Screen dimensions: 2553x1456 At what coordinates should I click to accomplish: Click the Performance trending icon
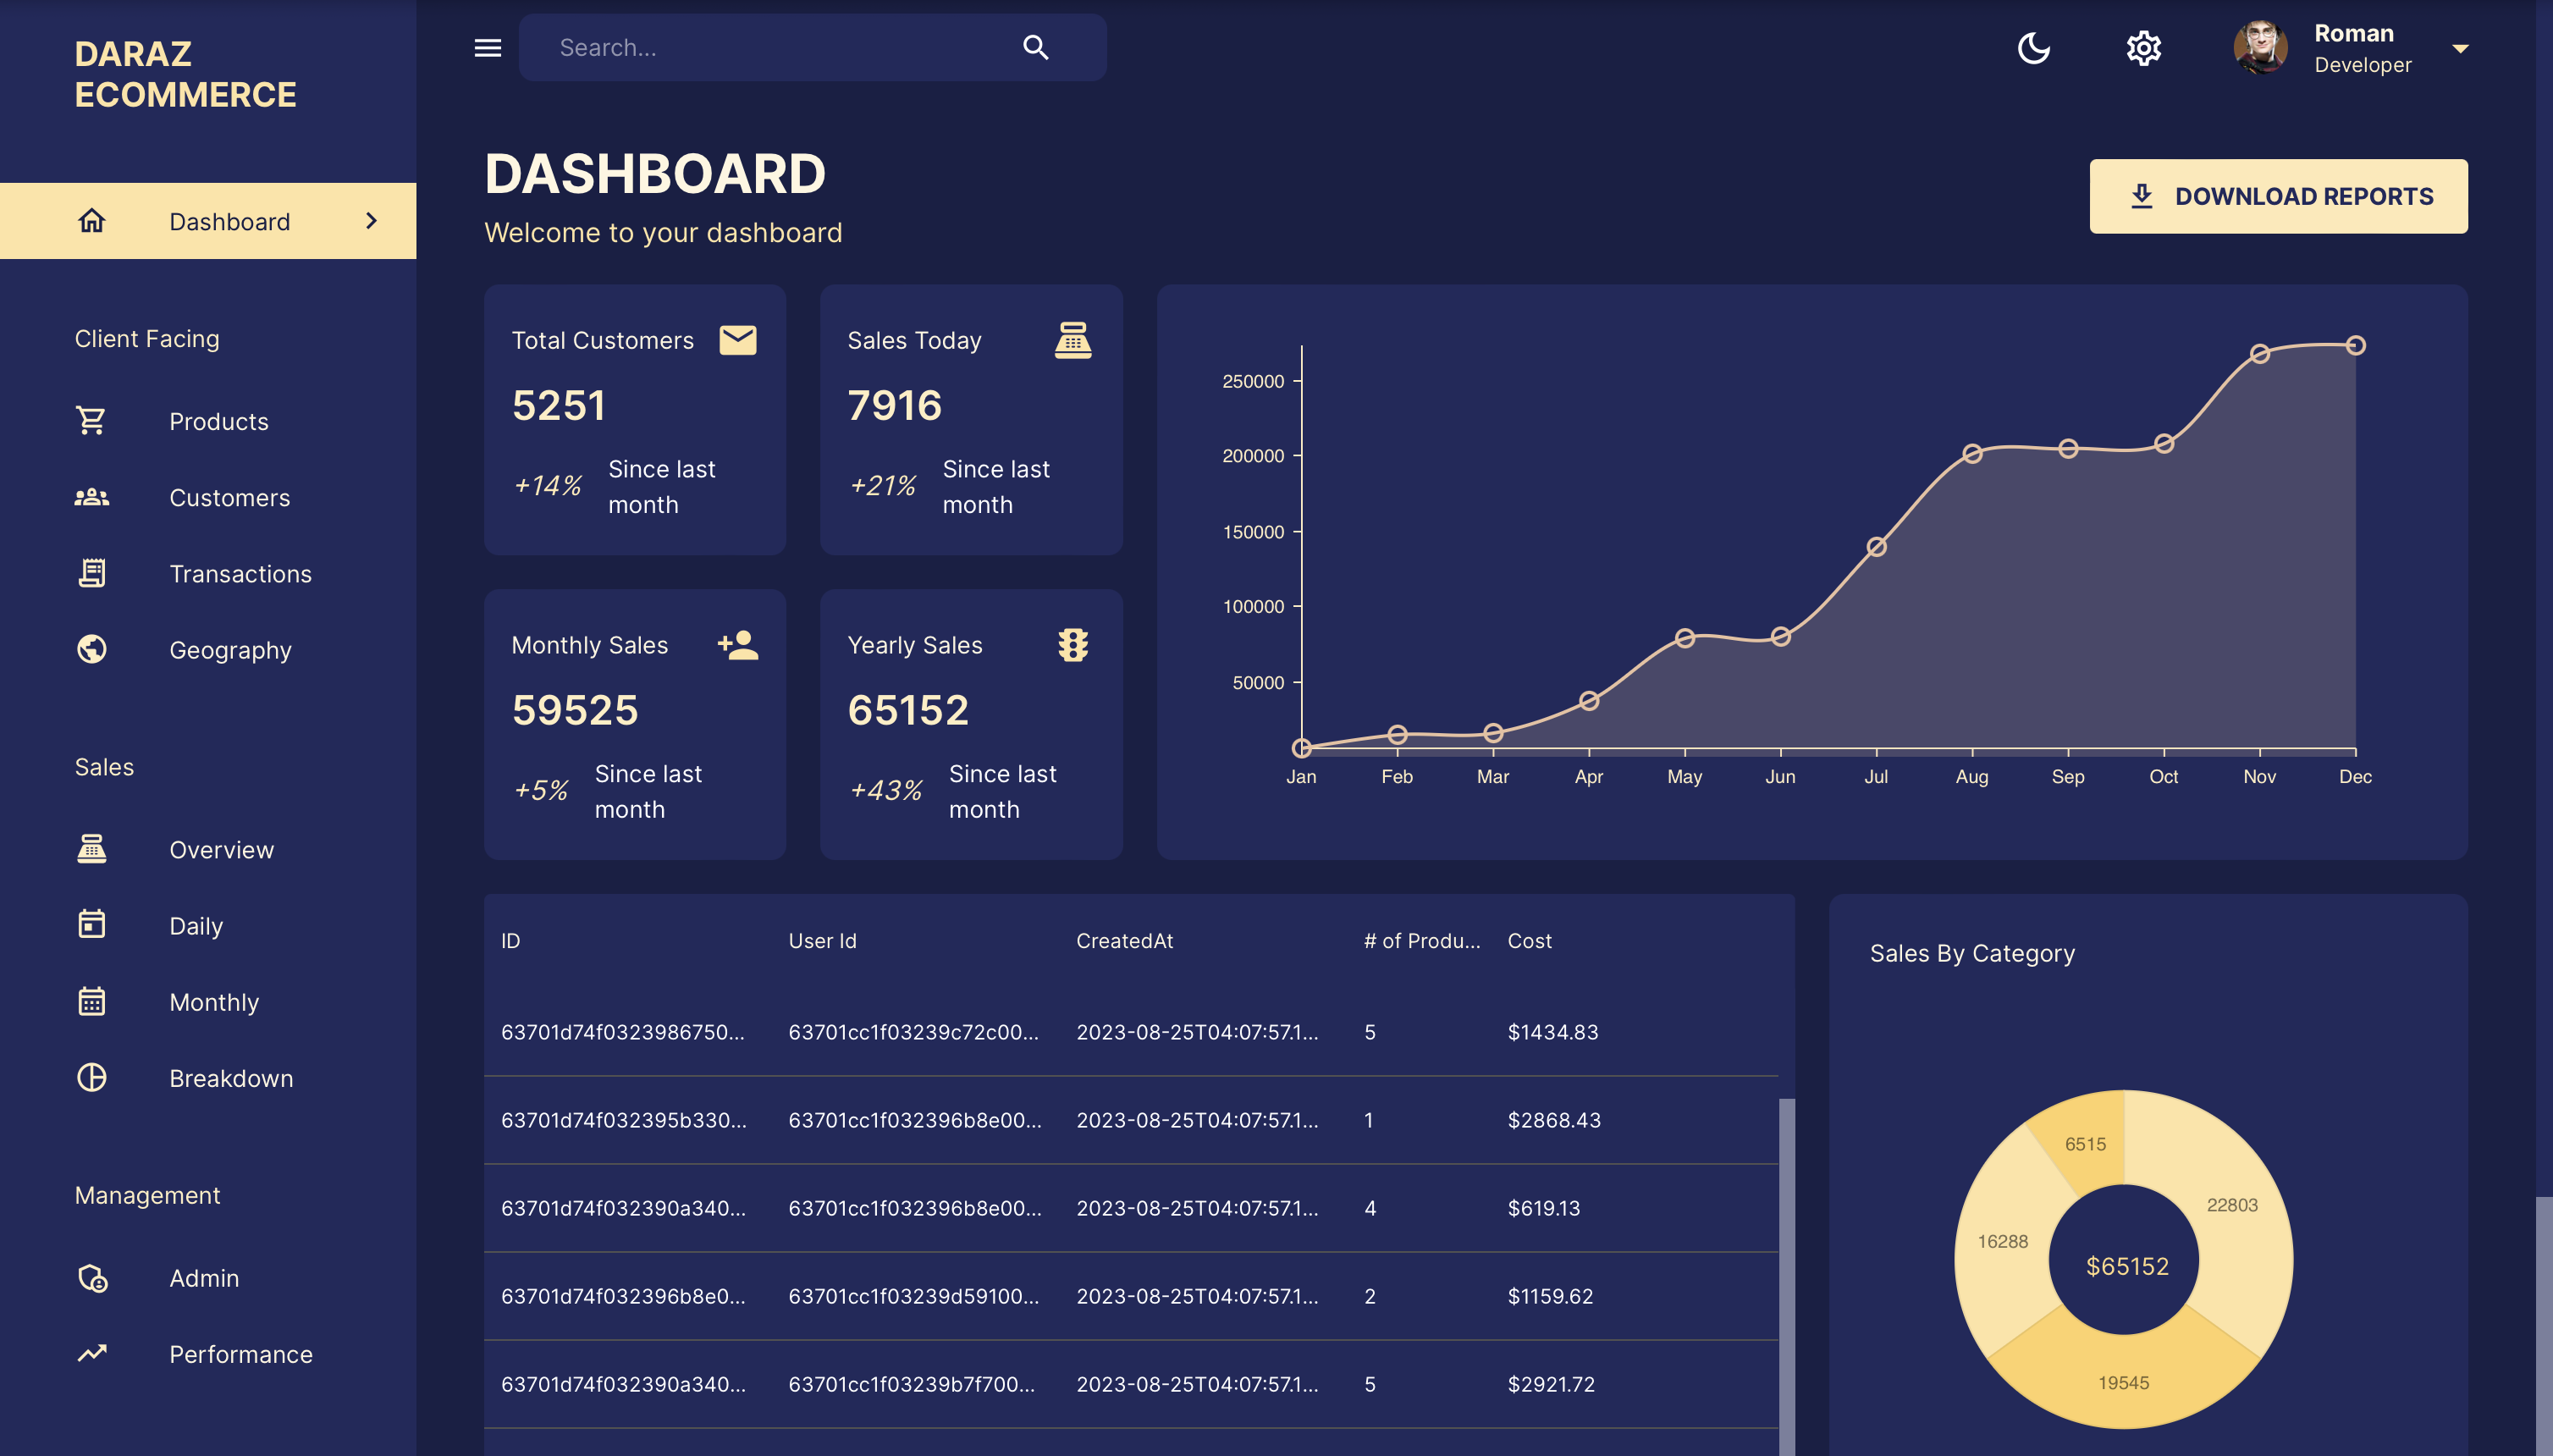[x=91, y=1353]
